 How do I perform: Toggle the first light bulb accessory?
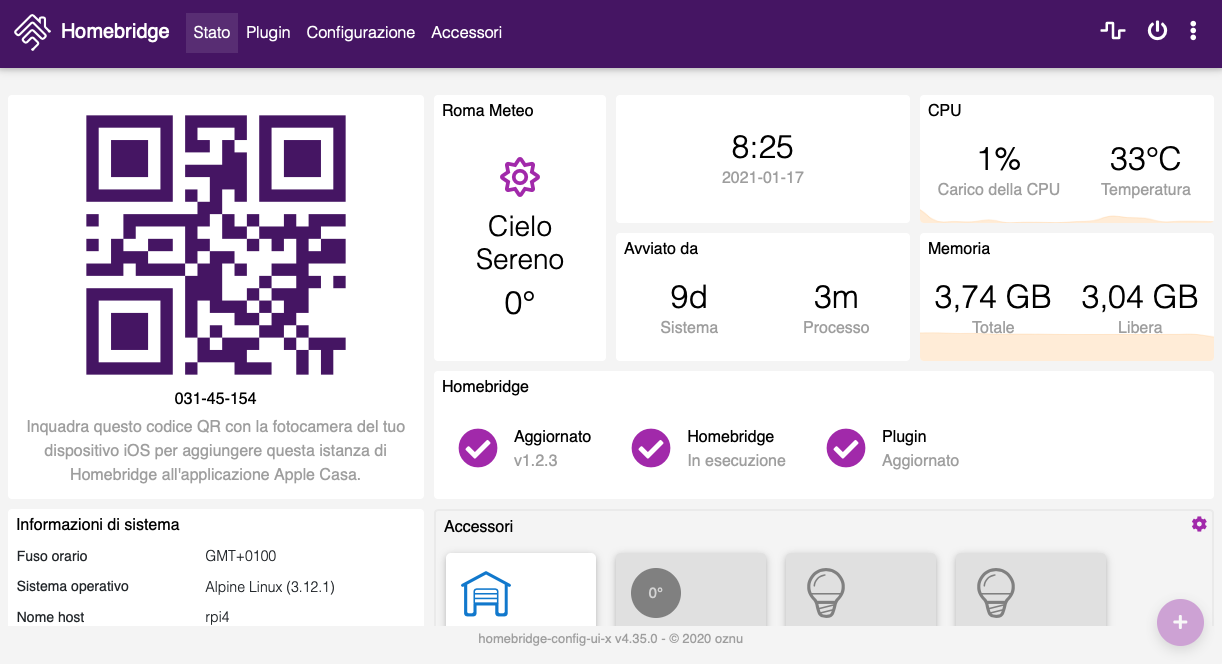click(861, 590)
